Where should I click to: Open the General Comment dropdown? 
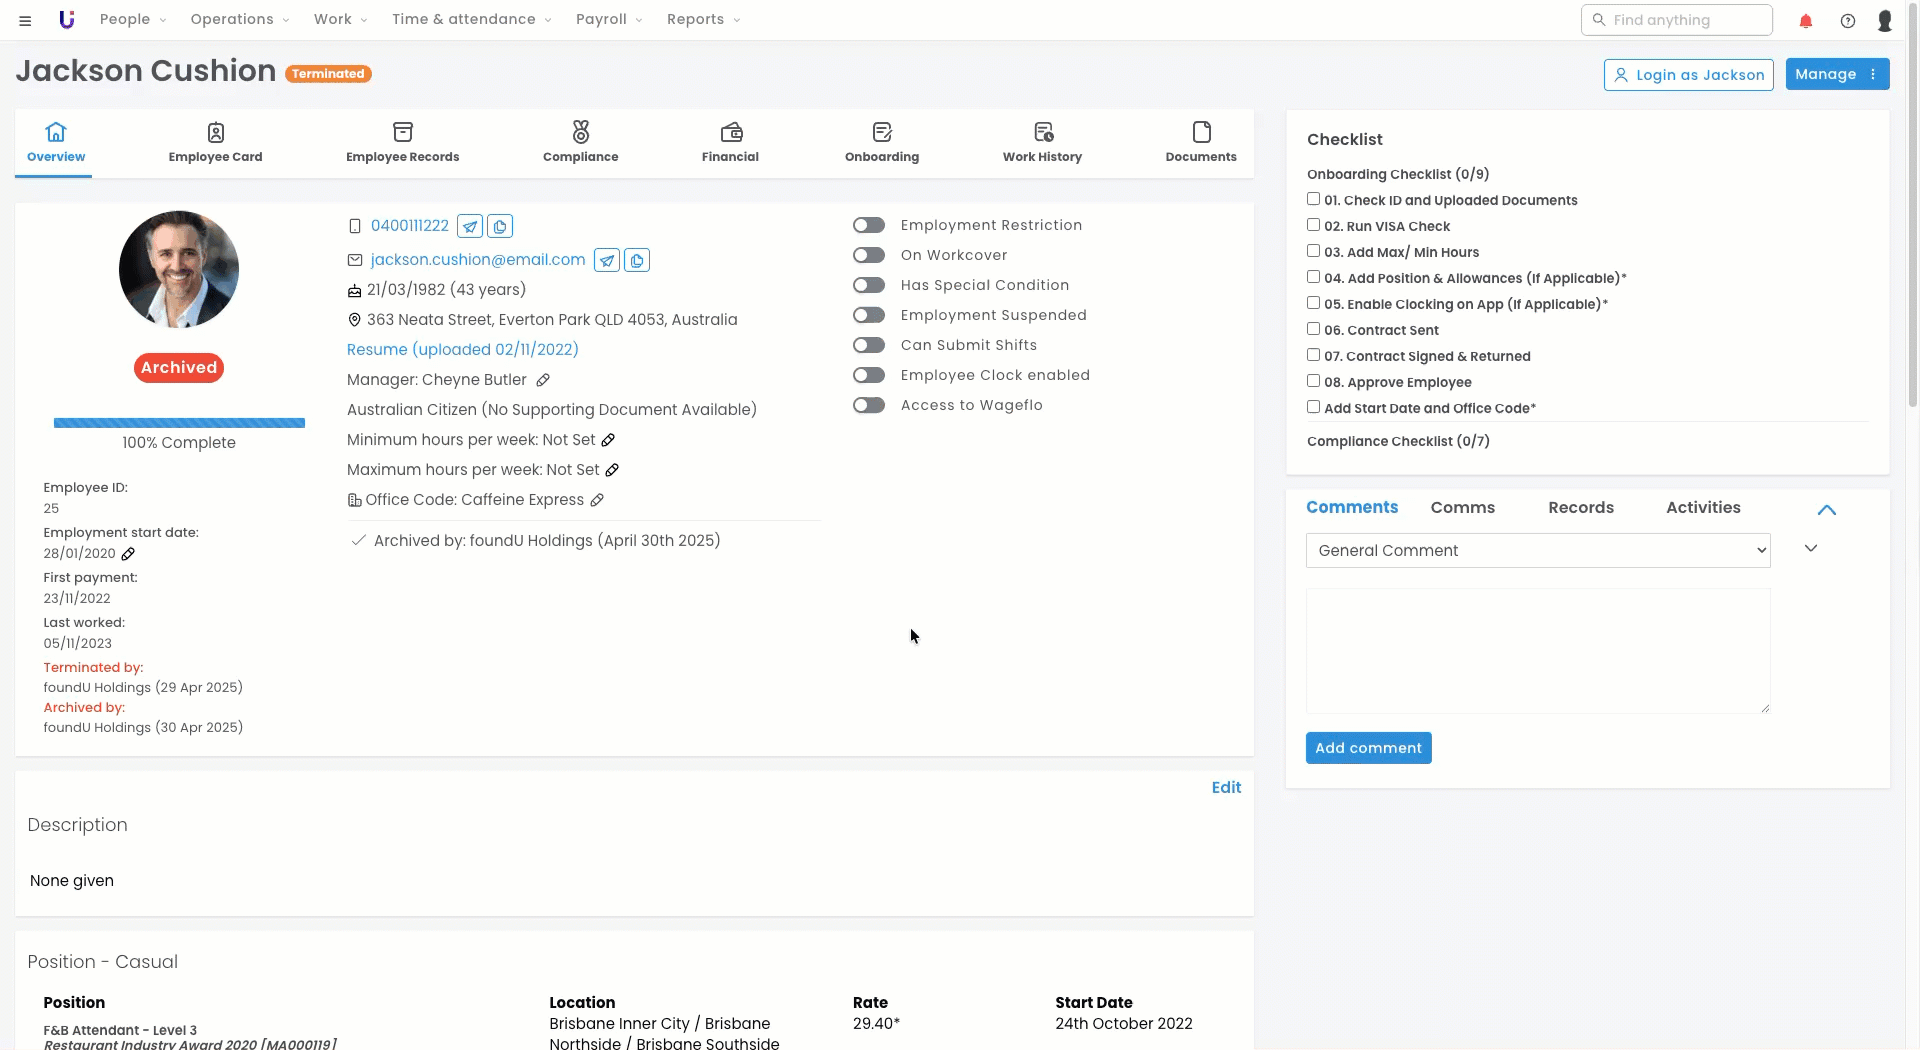1537,550
